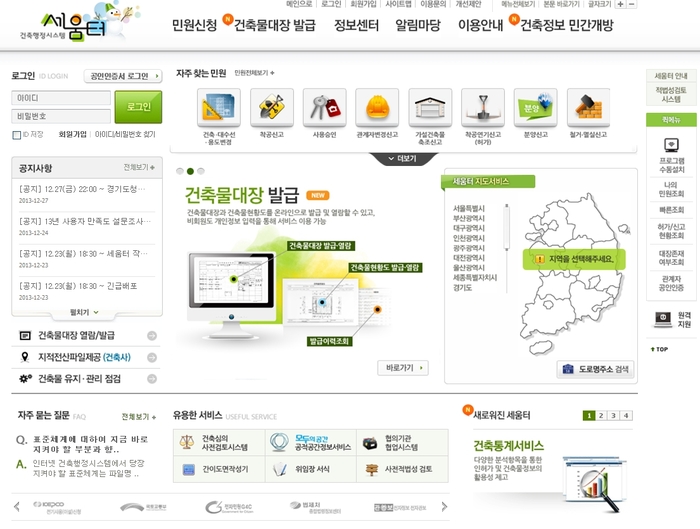Click the 착공신고 excavator icon
The width and height of the screenshot is (700, 529).
pos(272,107)
